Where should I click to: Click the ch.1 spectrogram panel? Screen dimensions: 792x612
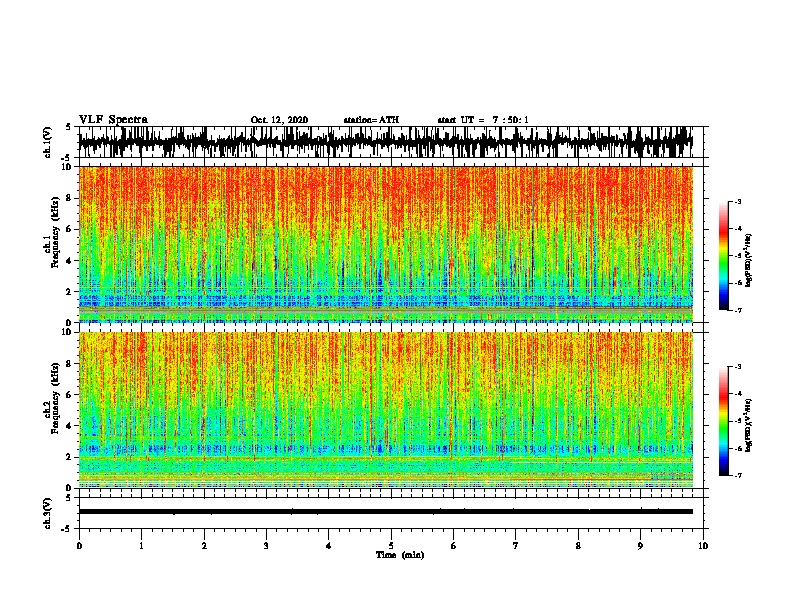coord(385,244)
